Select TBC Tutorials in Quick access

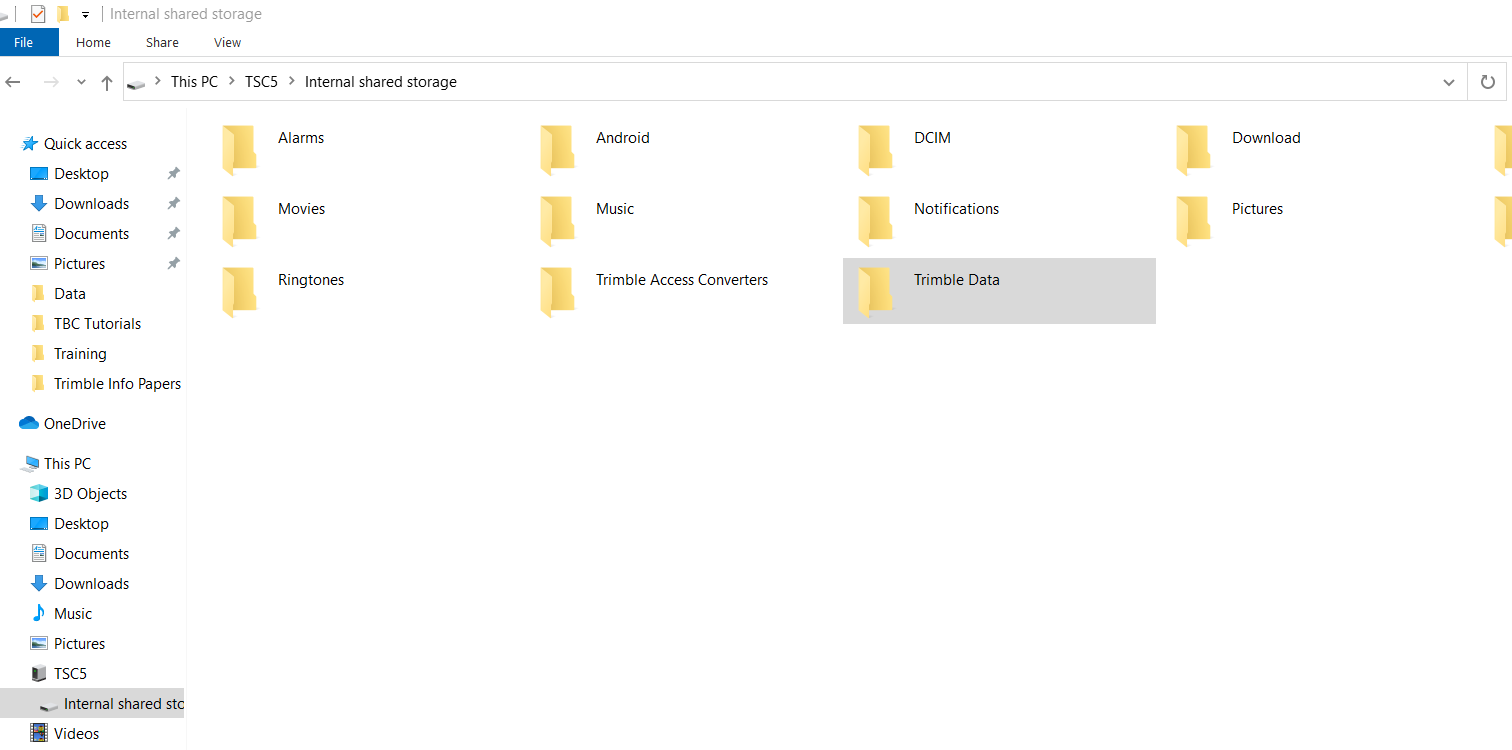pyautogui.click(x=97, y=324)
